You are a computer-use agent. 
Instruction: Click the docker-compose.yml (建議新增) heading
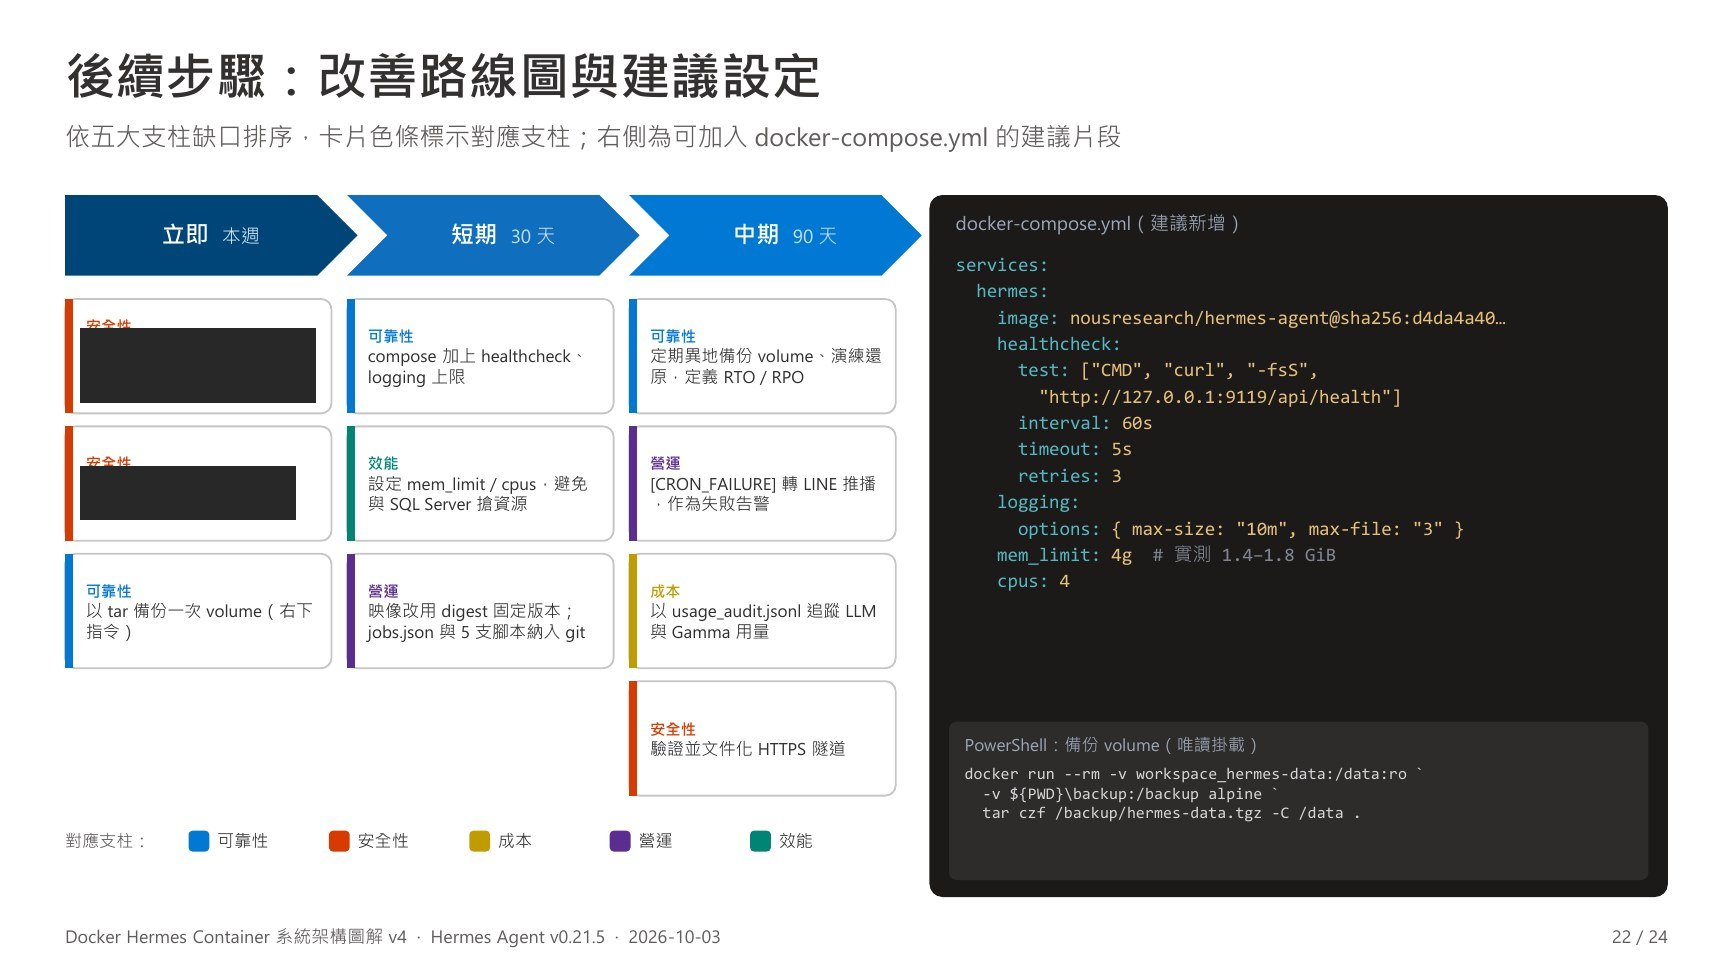tap(1097, 223)
